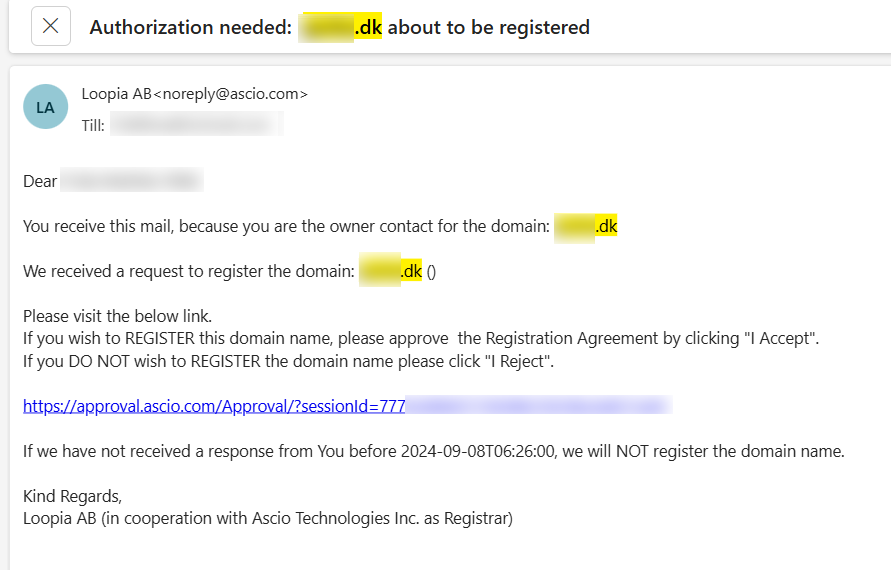
Task: Click highlighted .dk domain in subject line
Action: (341, 27)
